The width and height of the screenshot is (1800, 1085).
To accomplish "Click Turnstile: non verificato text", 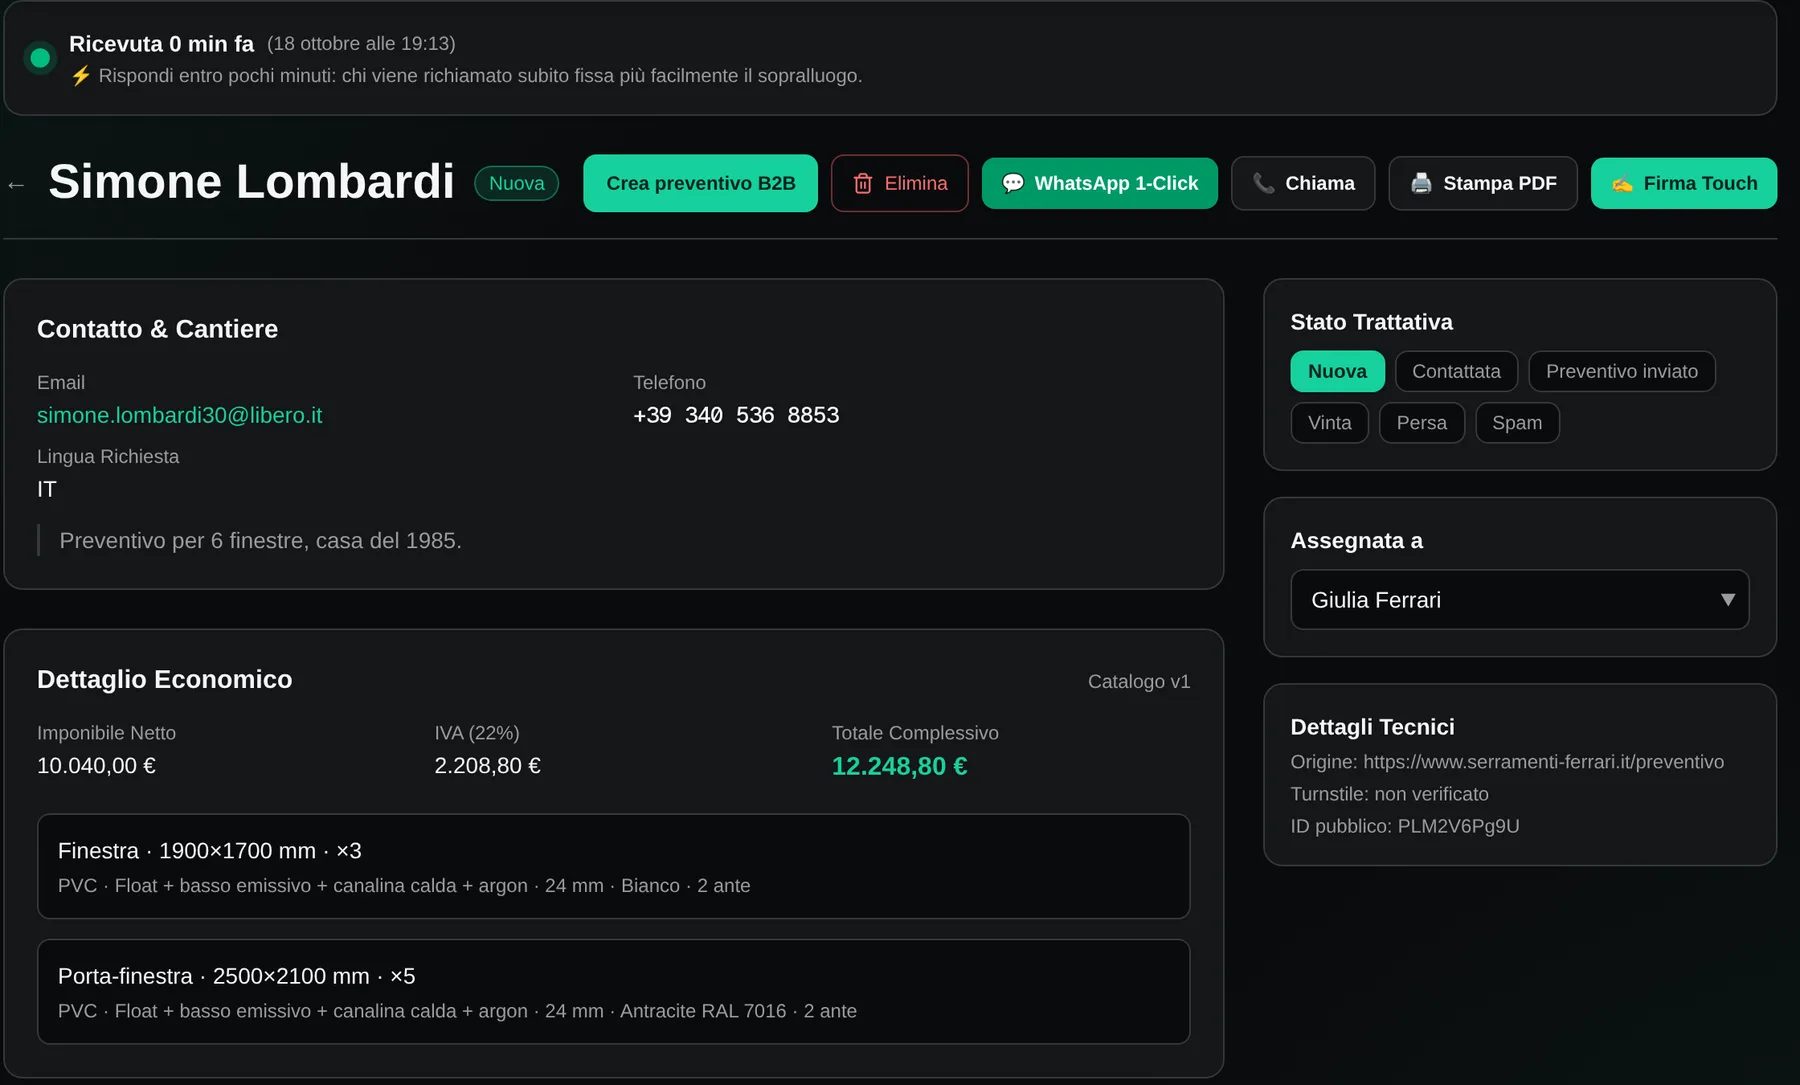I will pyautogui.click(x=1389, y=794).
